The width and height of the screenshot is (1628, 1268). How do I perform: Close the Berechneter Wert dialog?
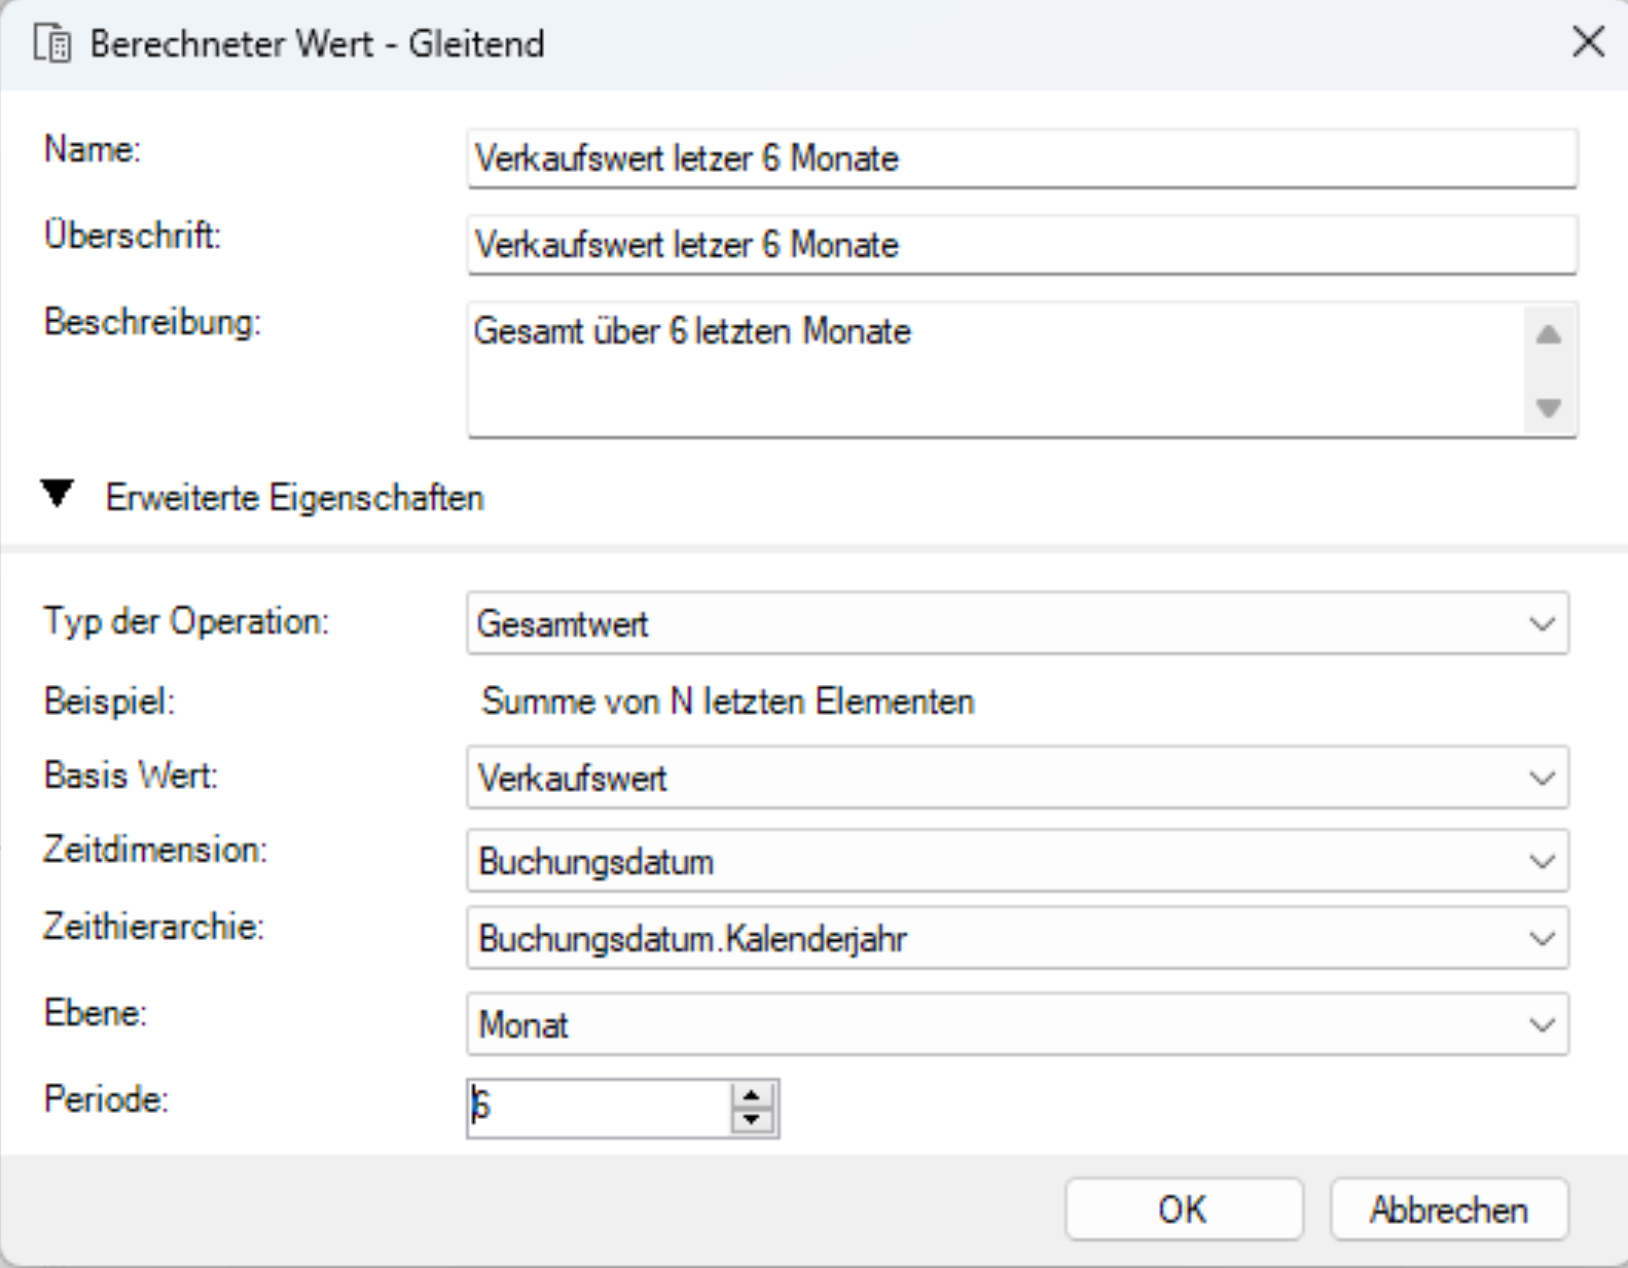tap(1588, 42)
